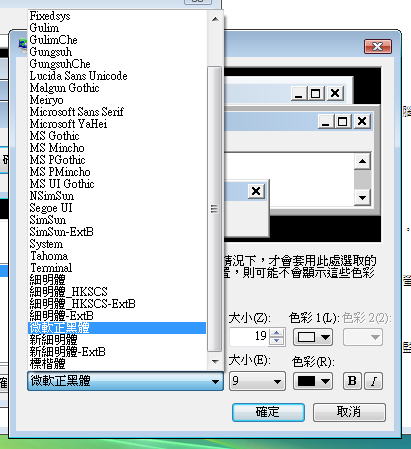Open the font 色彩(R) black color dropdown
Viewport: 411px width, 449px height.
313,381
